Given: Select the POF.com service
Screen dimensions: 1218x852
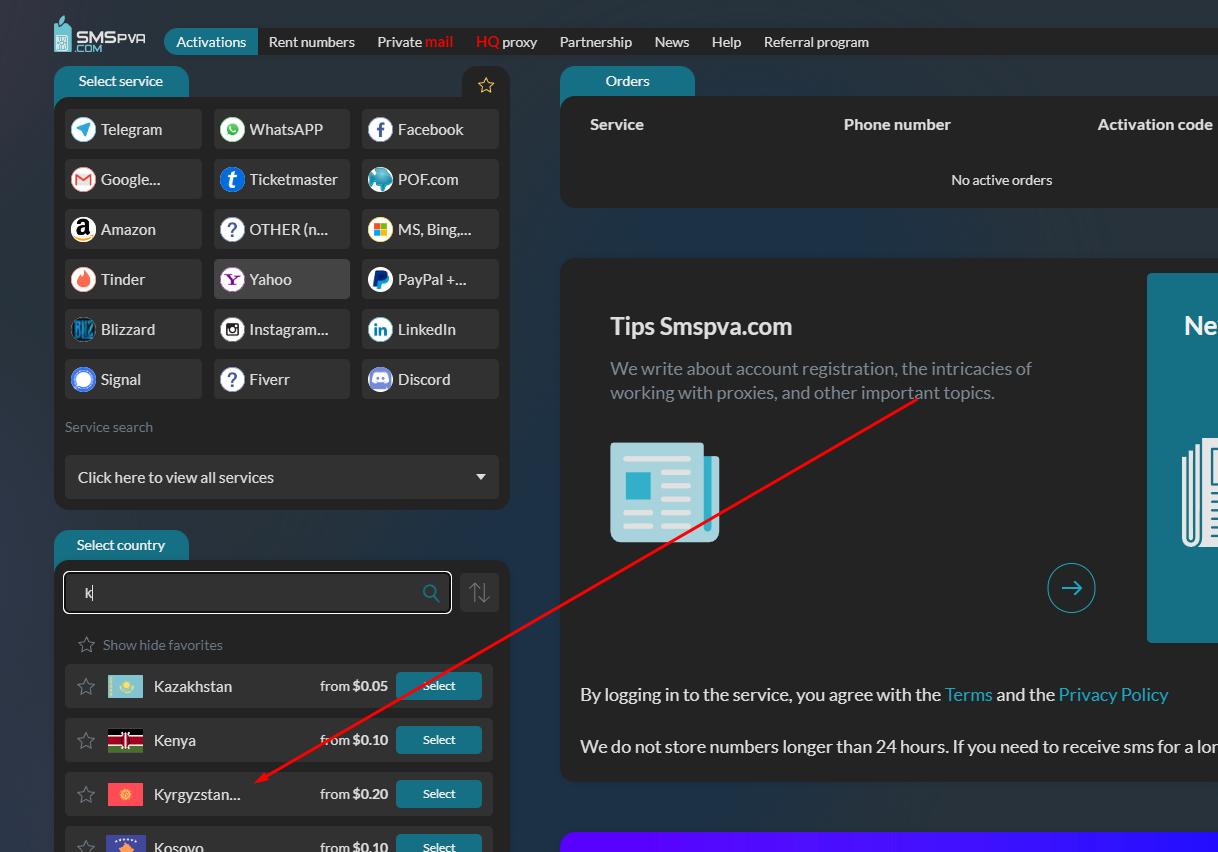Looking at the screenshot, I should pos(430,179).
